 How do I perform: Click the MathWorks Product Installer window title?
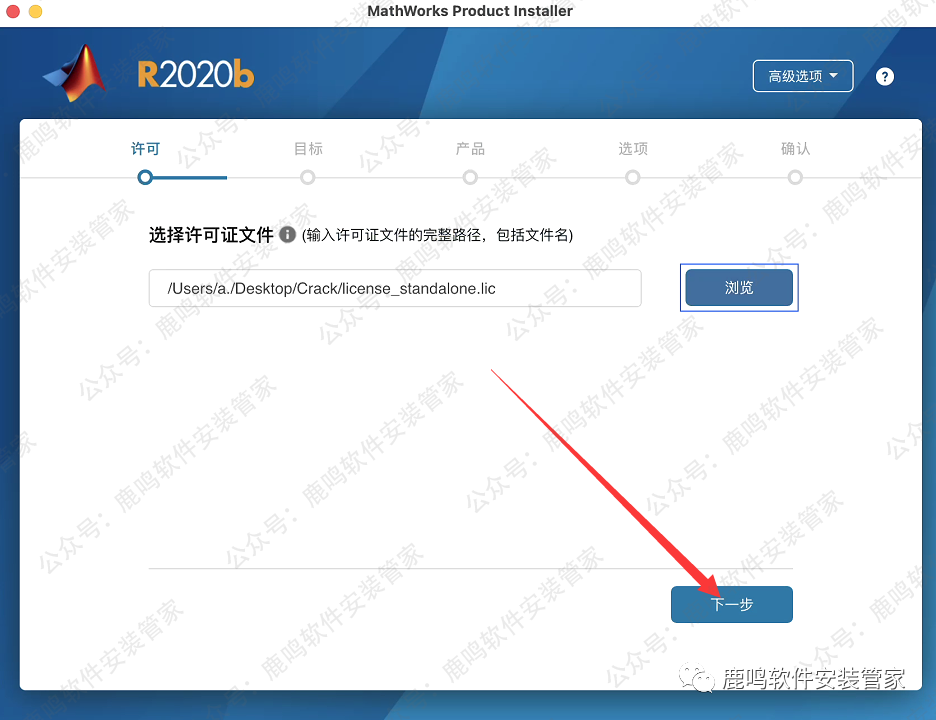[470, 11]
